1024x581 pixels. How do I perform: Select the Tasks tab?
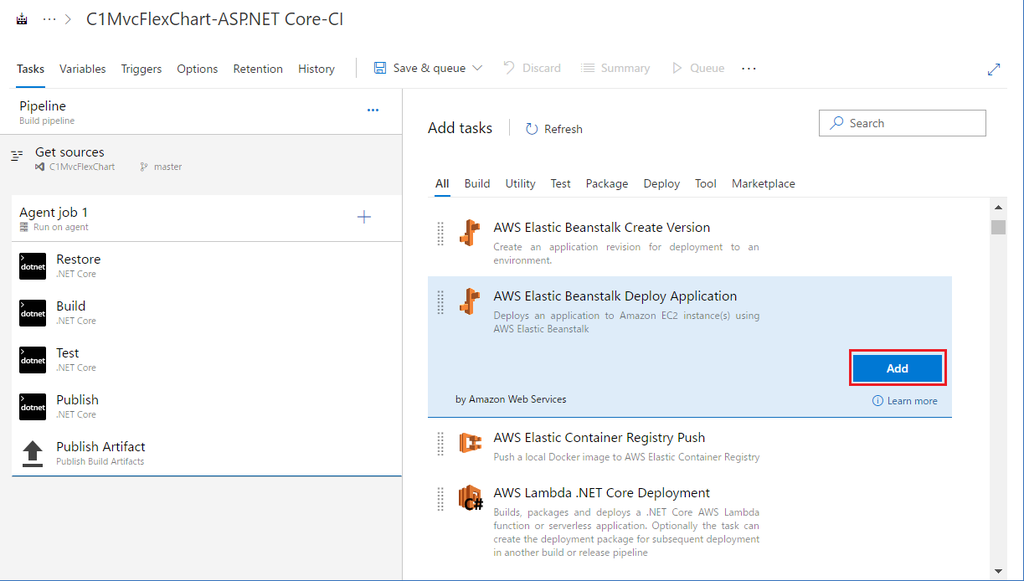30,69
